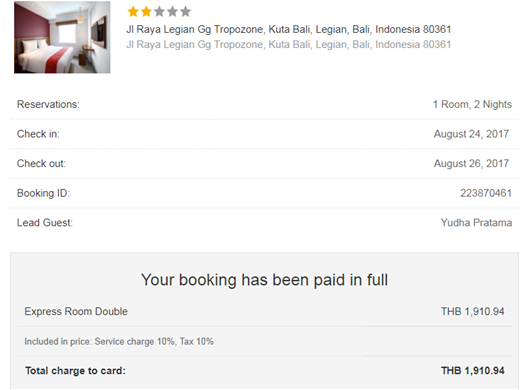
Task: Click the Express Room price THB 1,910.94
Action: point(473,312)
